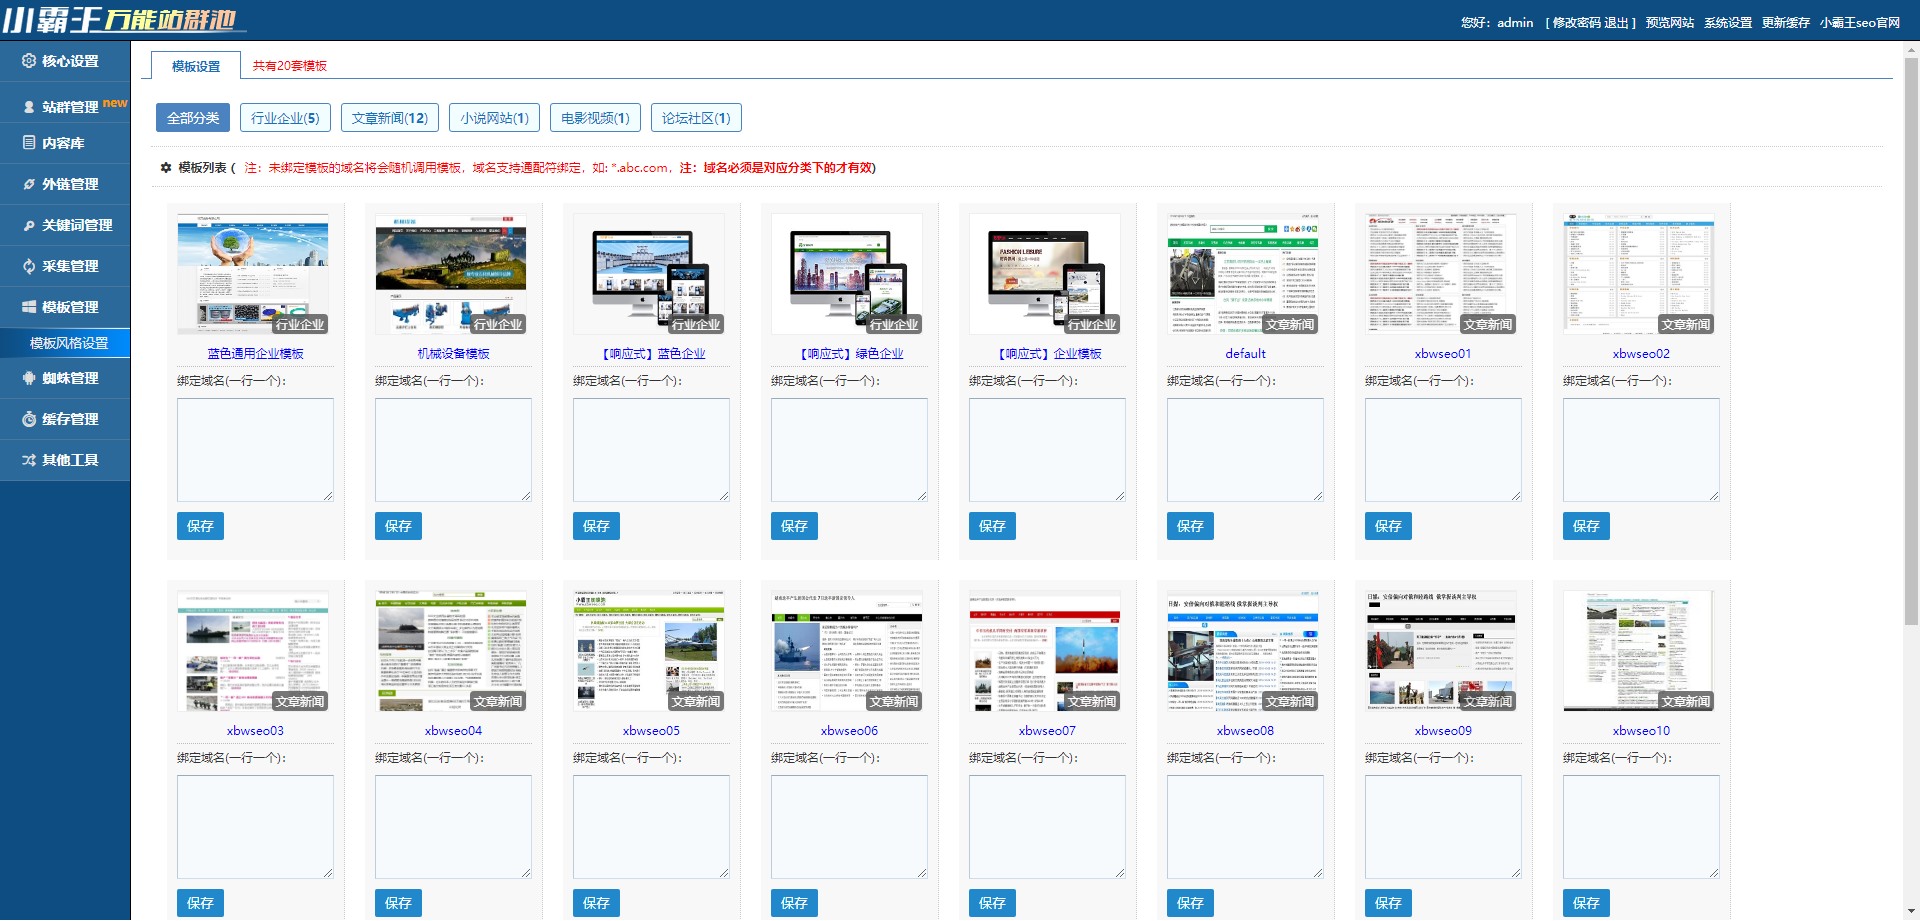Select the 全部分类 filter tab
The height and width of the screenshot is (921, 1920).
(193, 118)
